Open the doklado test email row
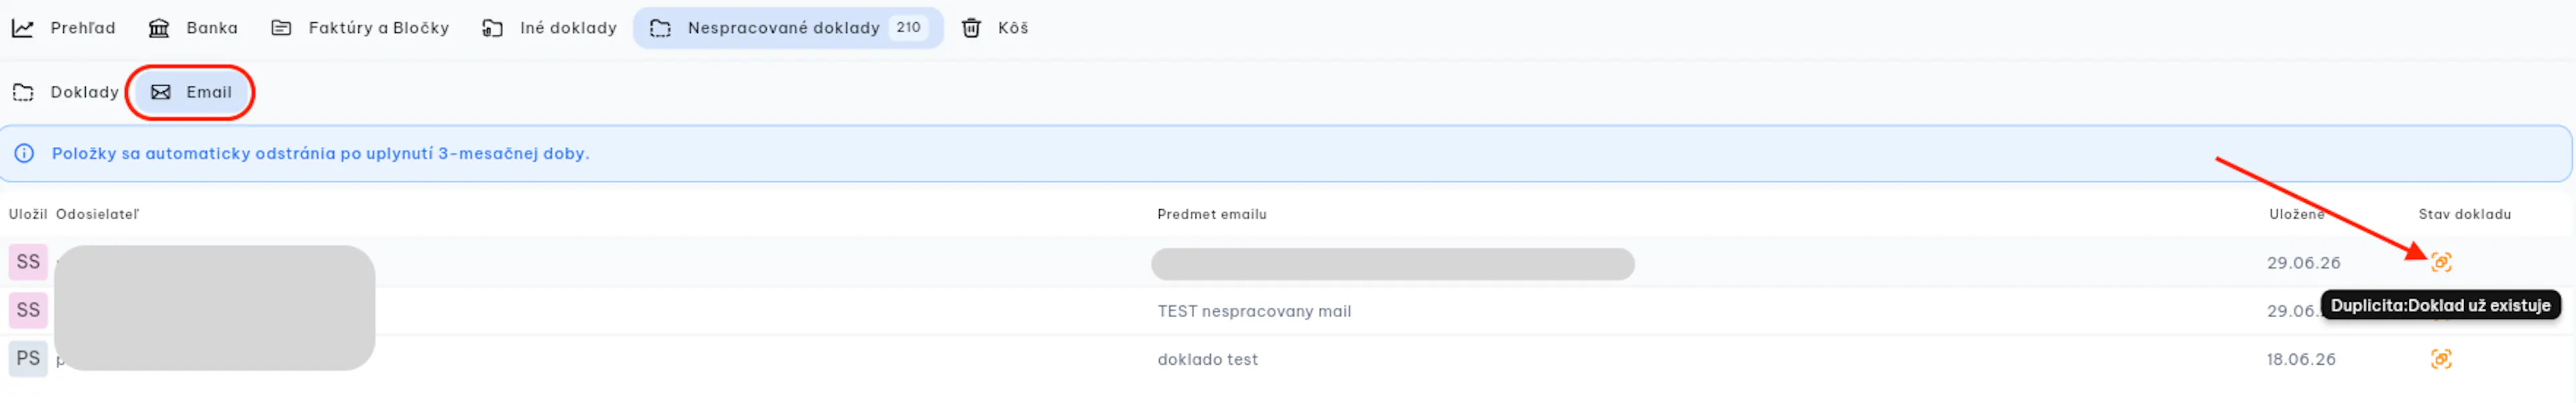Image resolution: width=2576 pixels, height=403 pixels. (1288, 359)
